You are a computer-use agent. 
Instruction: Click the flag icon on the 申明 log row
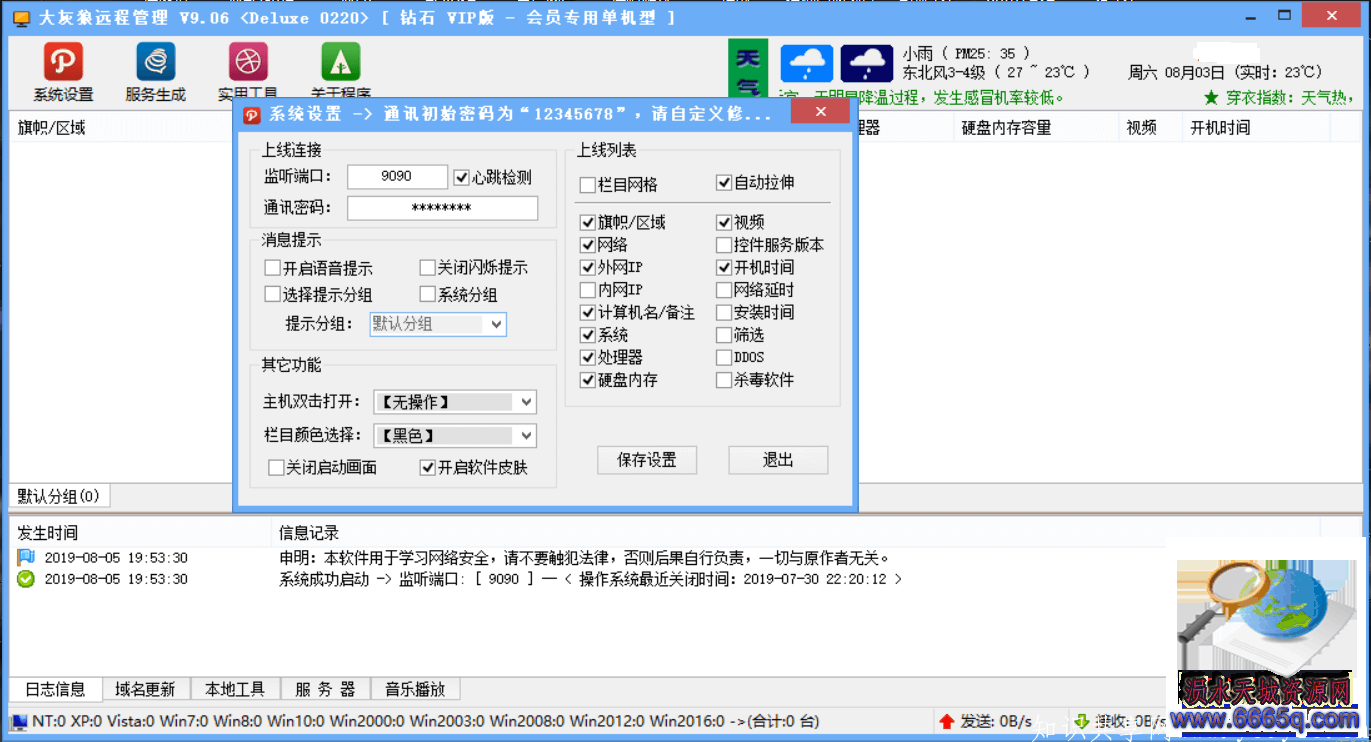(26, 558)
